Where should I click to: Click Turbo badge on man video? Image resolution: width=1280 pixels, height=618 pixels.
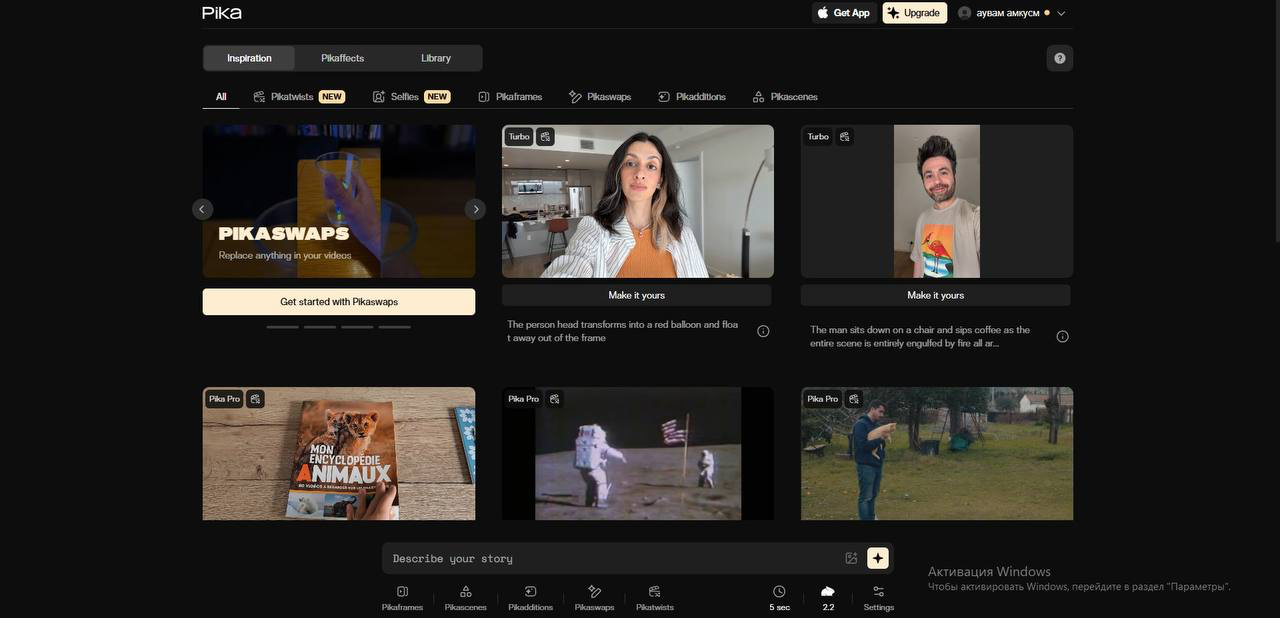click(818, 137)
